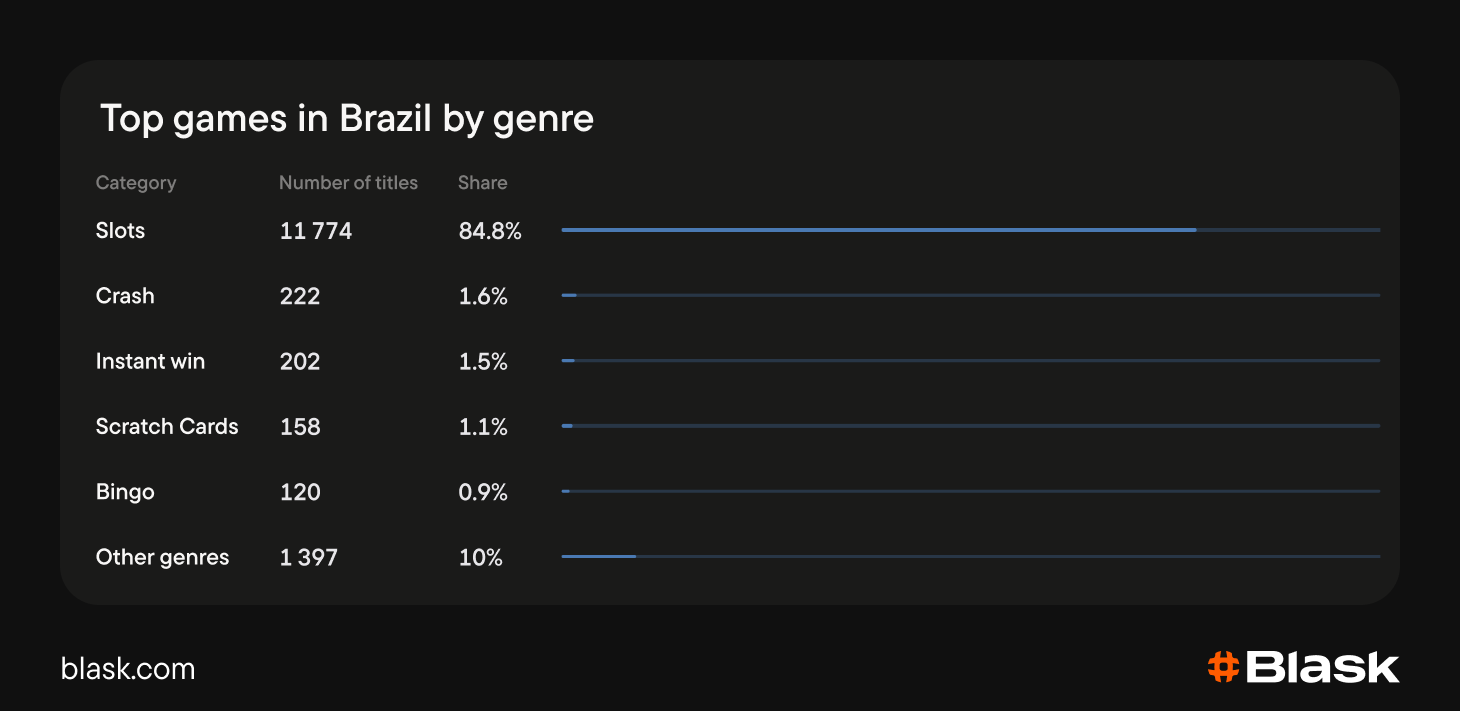Click the Top games in Brazil title
Image resolution: width=1460 pixels, height=711 pixels.
click(x=347, y=119)
